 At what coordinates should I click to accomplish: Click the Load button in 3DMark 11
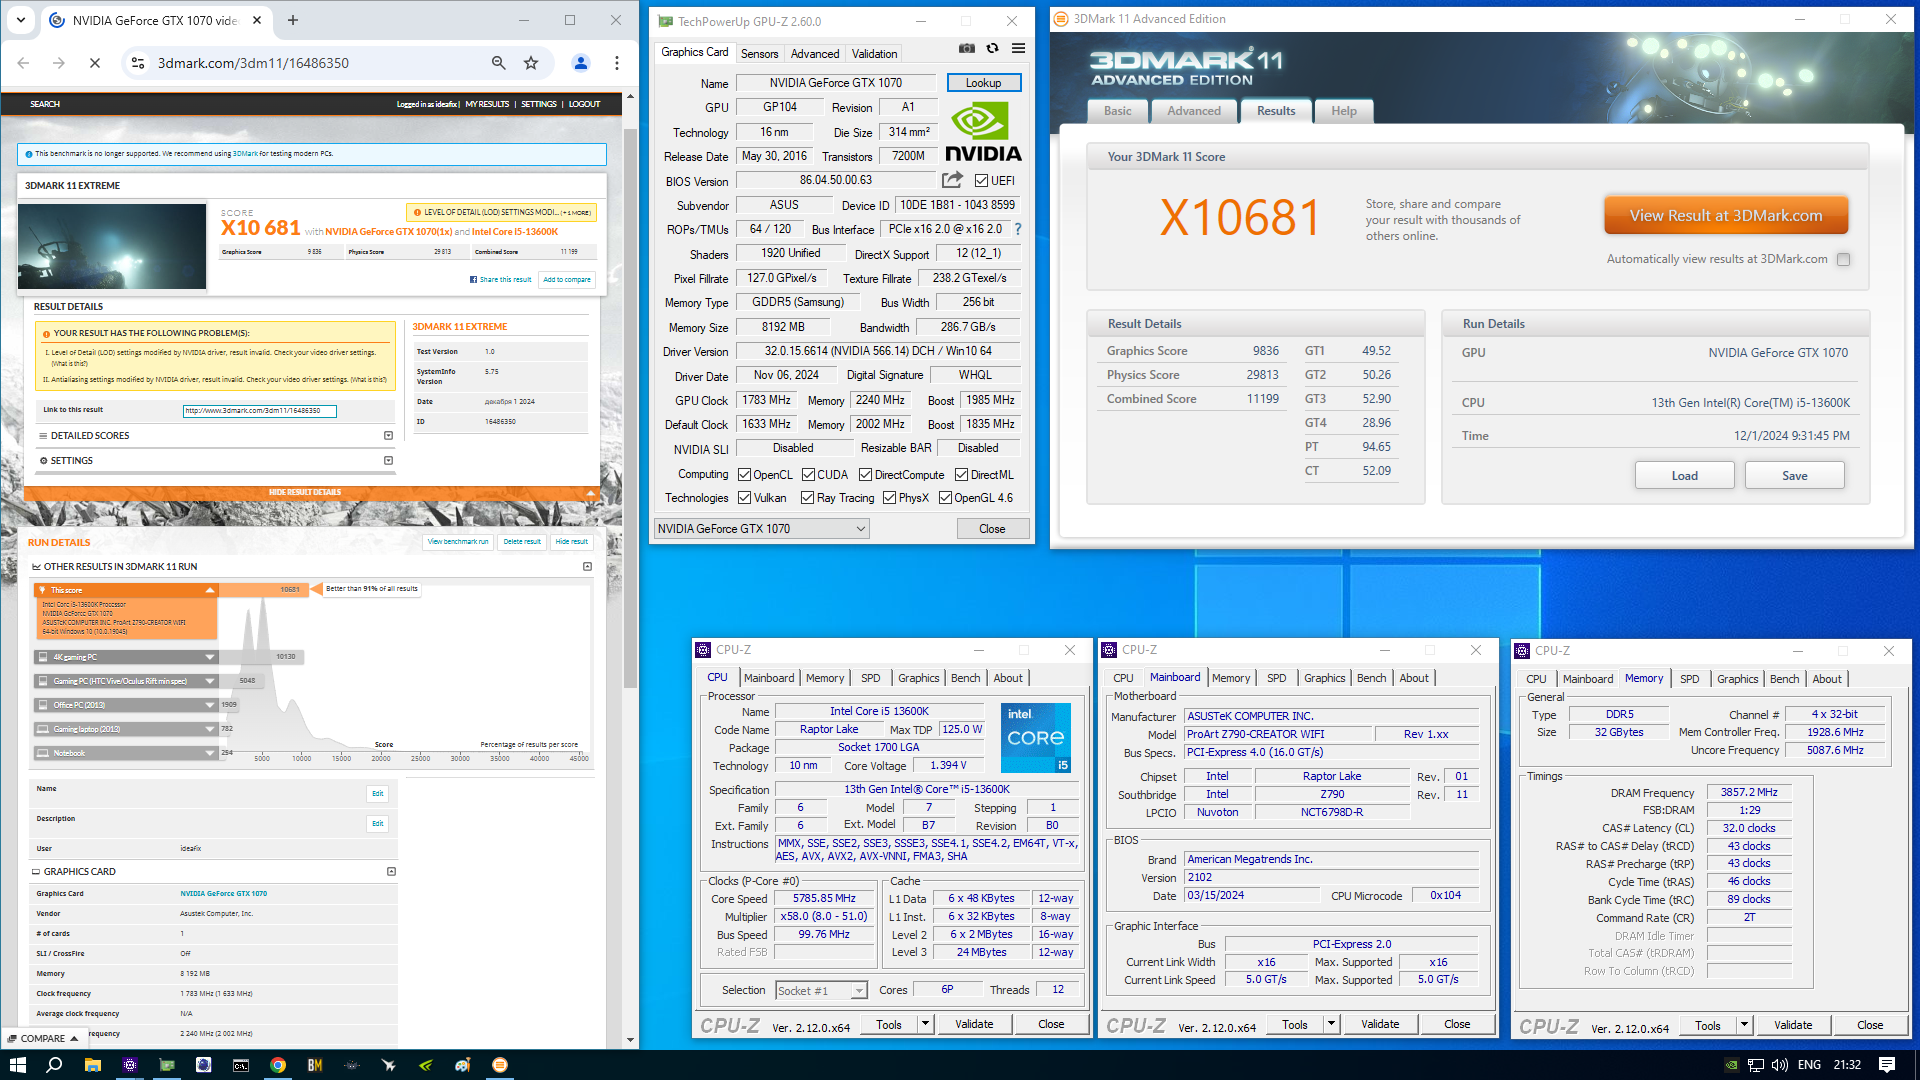[x=1684, y=476]
